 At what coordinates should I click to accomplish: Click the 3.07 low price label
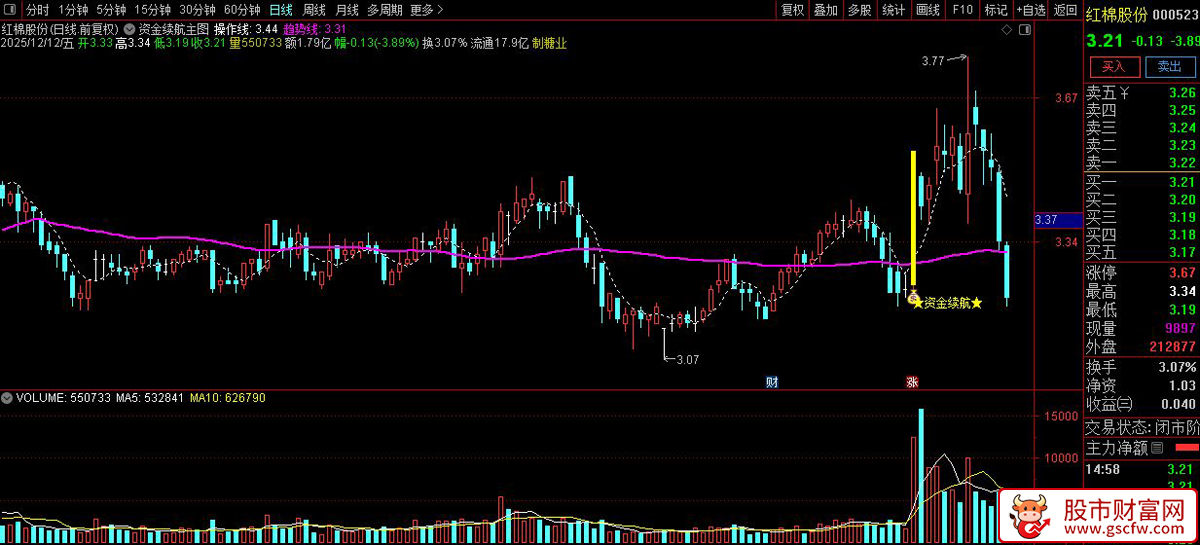(x=687, y=360)
